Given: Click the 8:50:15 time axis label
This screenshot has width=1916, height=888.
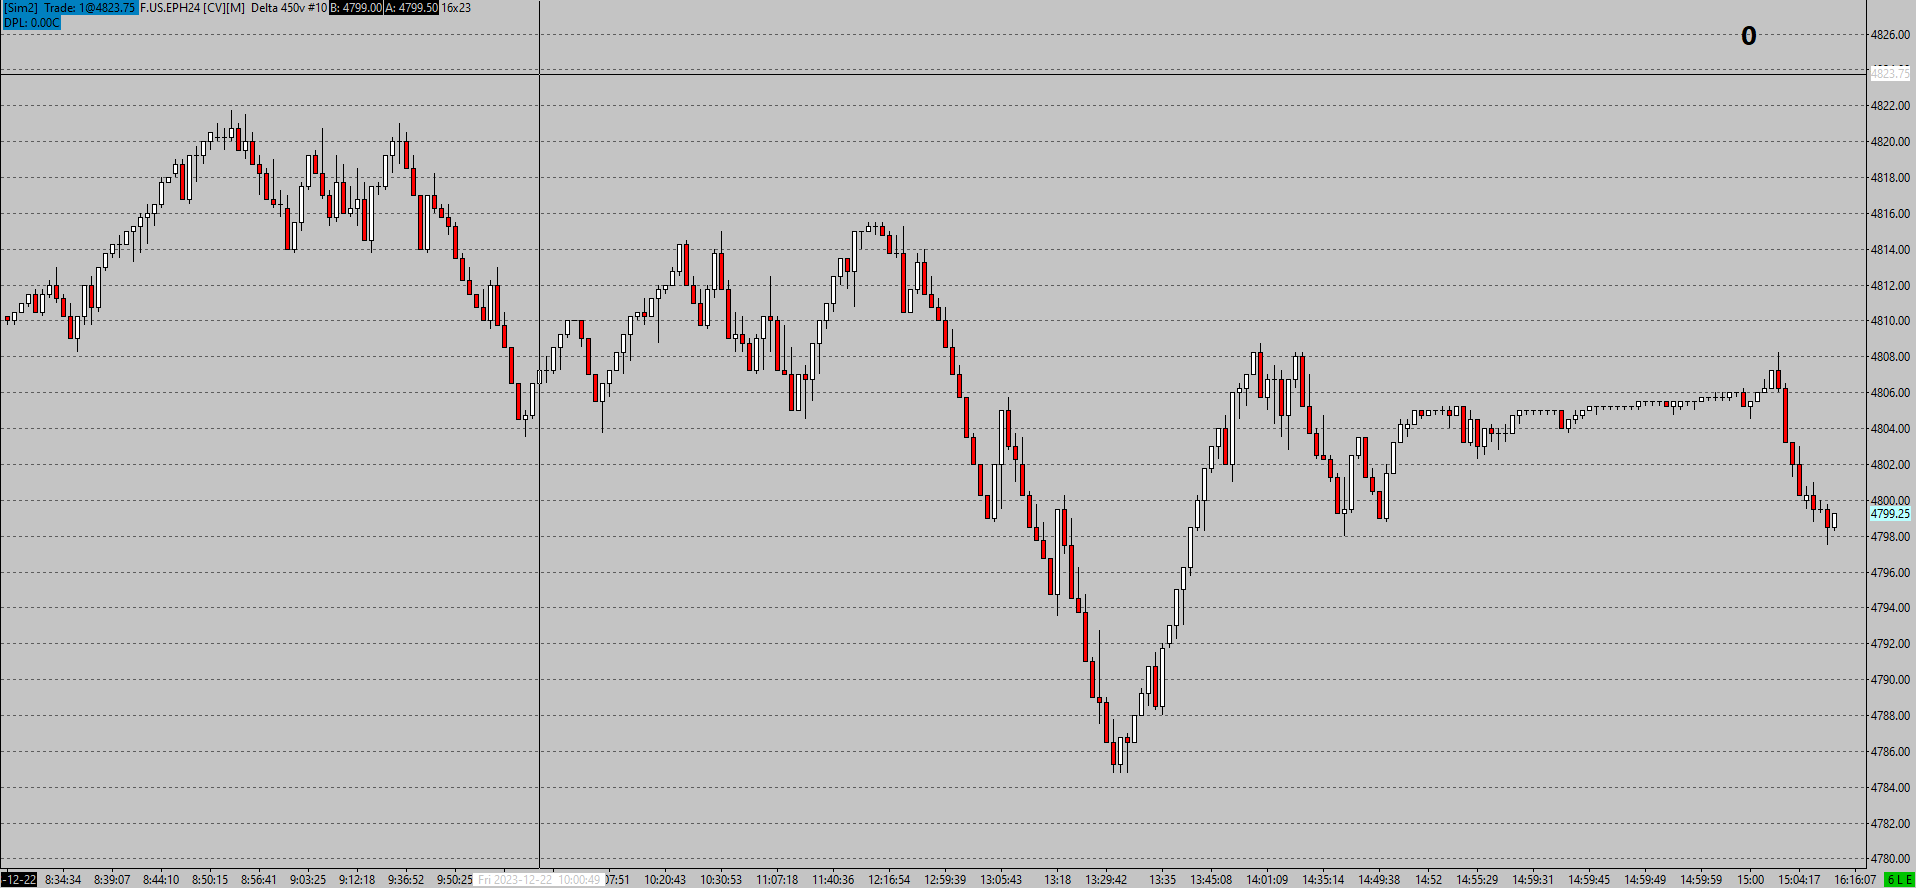Looking at the screenshot, I should click(210, 880).
